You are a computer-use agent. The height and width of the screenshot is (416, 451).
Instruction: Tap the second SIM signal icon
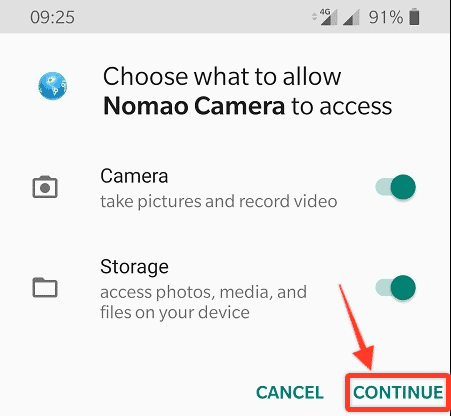point(351,17)
